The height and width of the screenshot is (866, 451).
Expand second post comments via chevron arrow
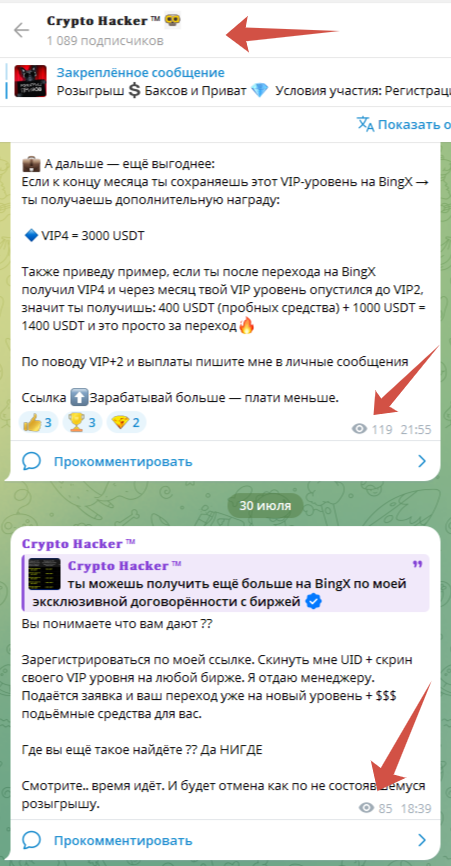pyautogui.click(x=422, y=841)
